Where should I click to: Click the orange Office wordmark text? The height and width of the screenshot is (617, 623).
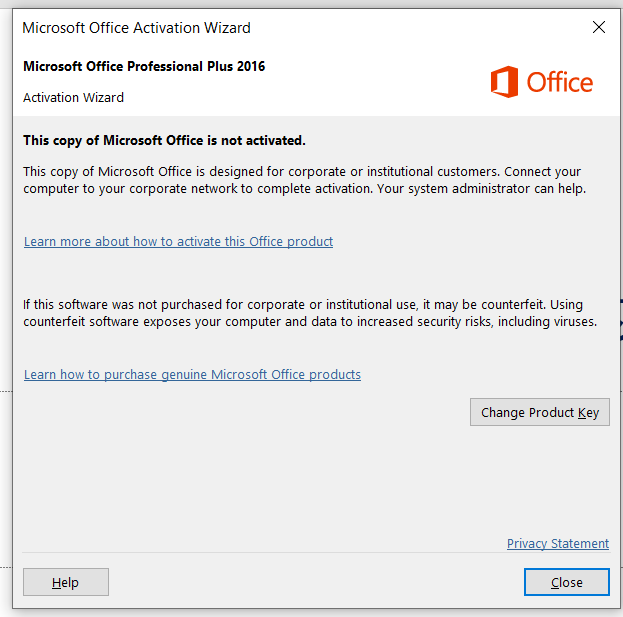pyautogui.click(x=559, y=82)
